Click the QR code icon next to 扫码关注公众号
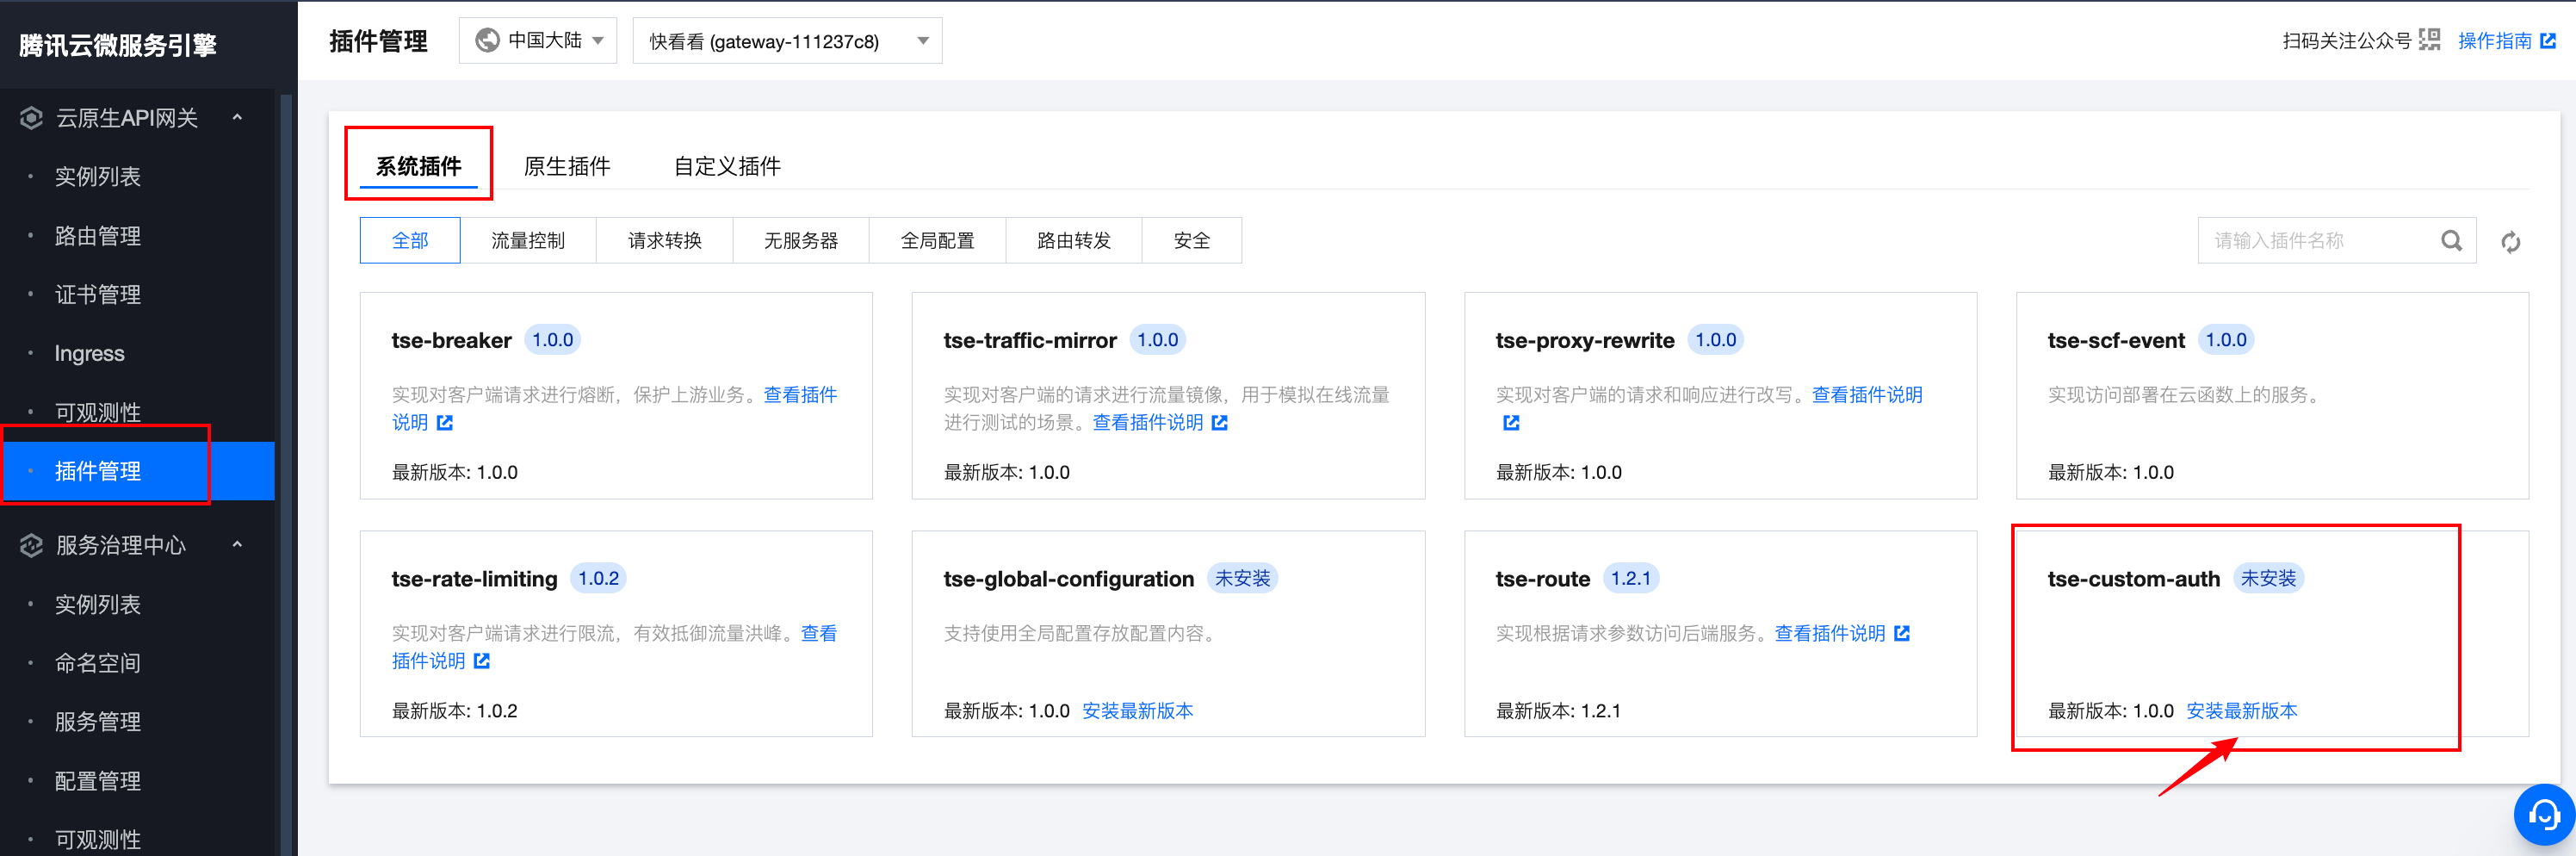The width and height of the screenshot is (2576, 856). tap(2429, 40)
